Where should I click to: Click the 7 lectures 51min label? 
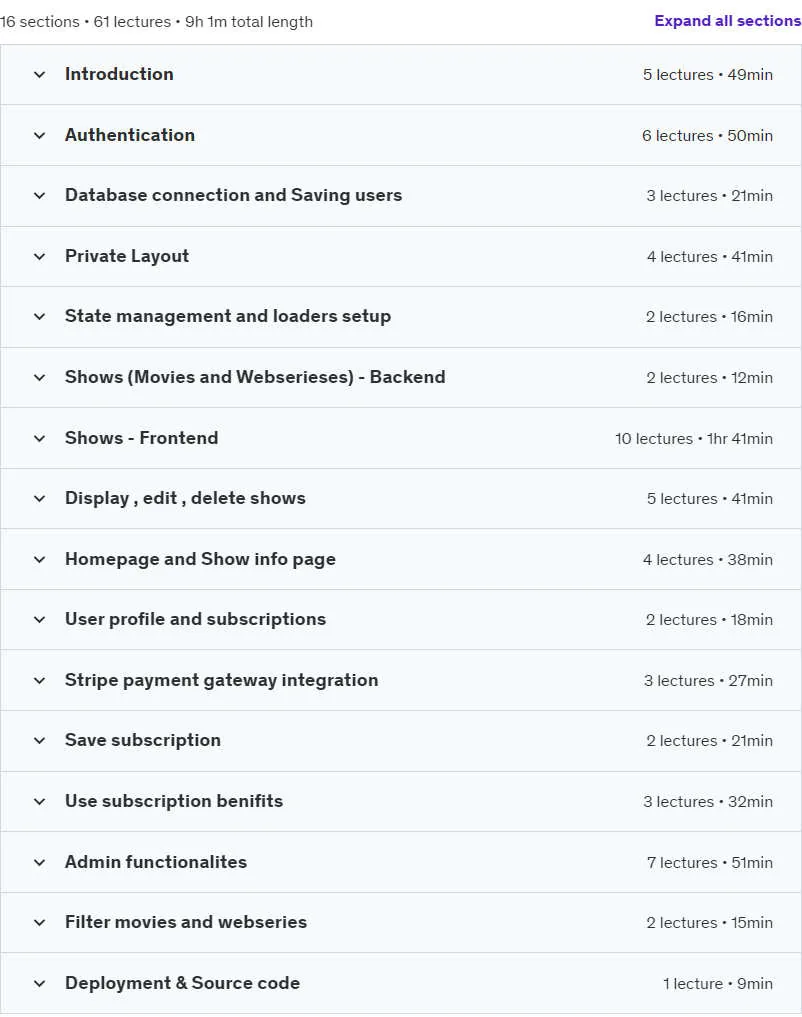pos(709,863)
